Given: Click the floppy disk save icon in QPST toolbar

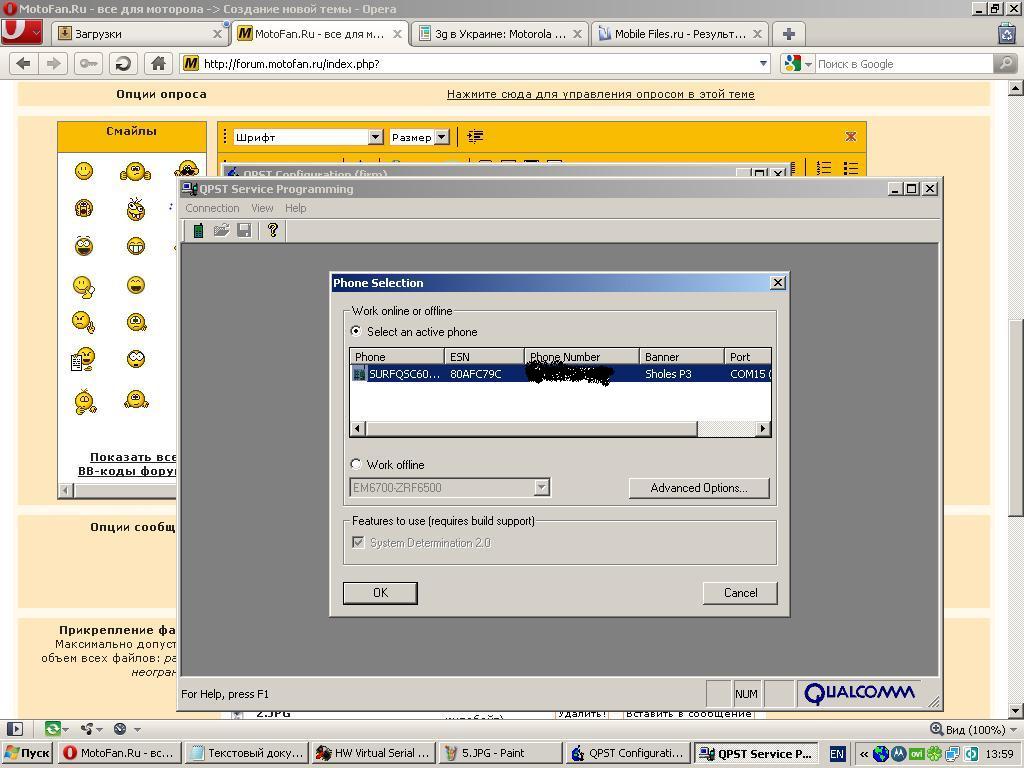Looking at the screenshot, I should [244, 230].
